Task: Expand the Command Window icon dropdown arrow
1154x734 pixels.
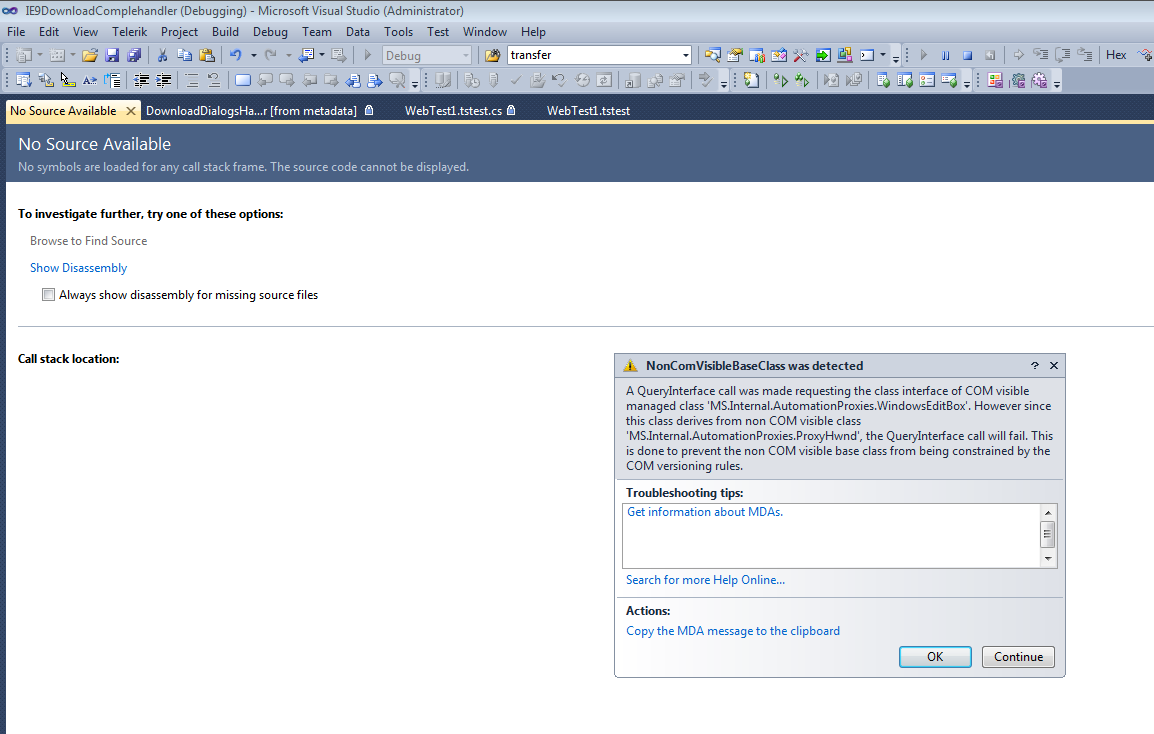Action: click(x=882, y=55)
